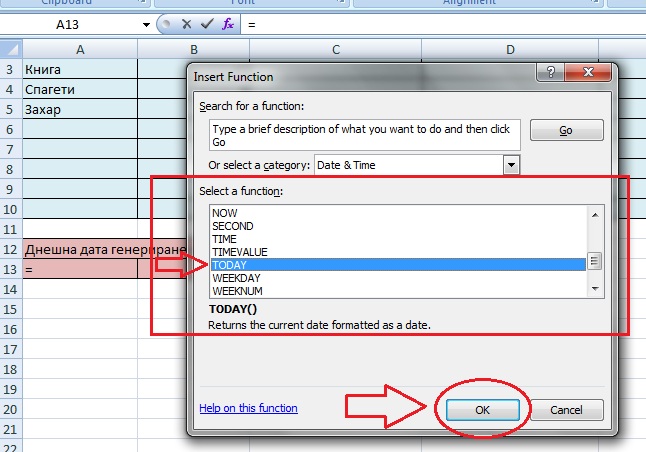646x452 pixels.
Task: Click the Cancel (X) formula bar icon
Action: click(187, 24)
